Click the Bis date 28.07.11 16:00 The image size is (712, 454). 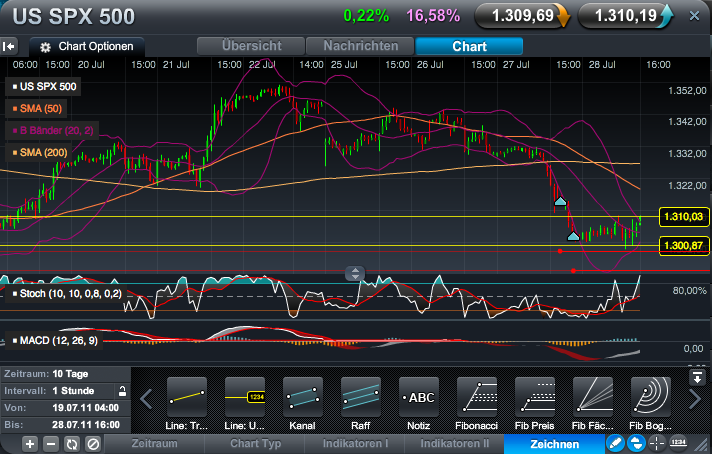[x=86, y=425]
